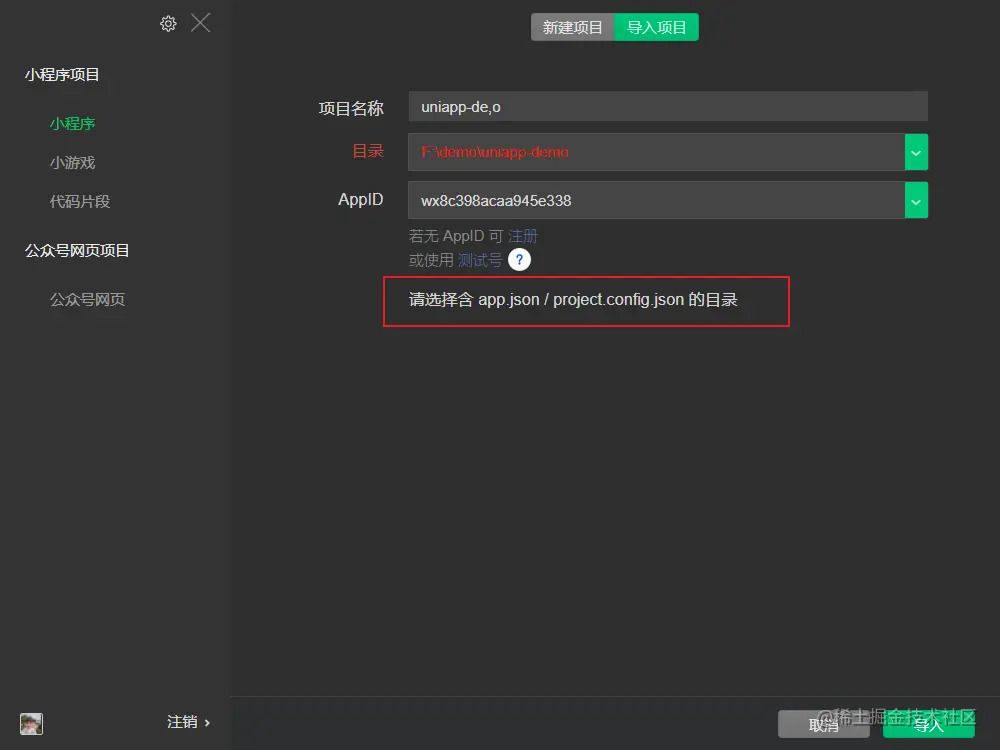1000x750 pixels.
Task: Switch to the 导入项目 tab
Action: click(656, 27)
